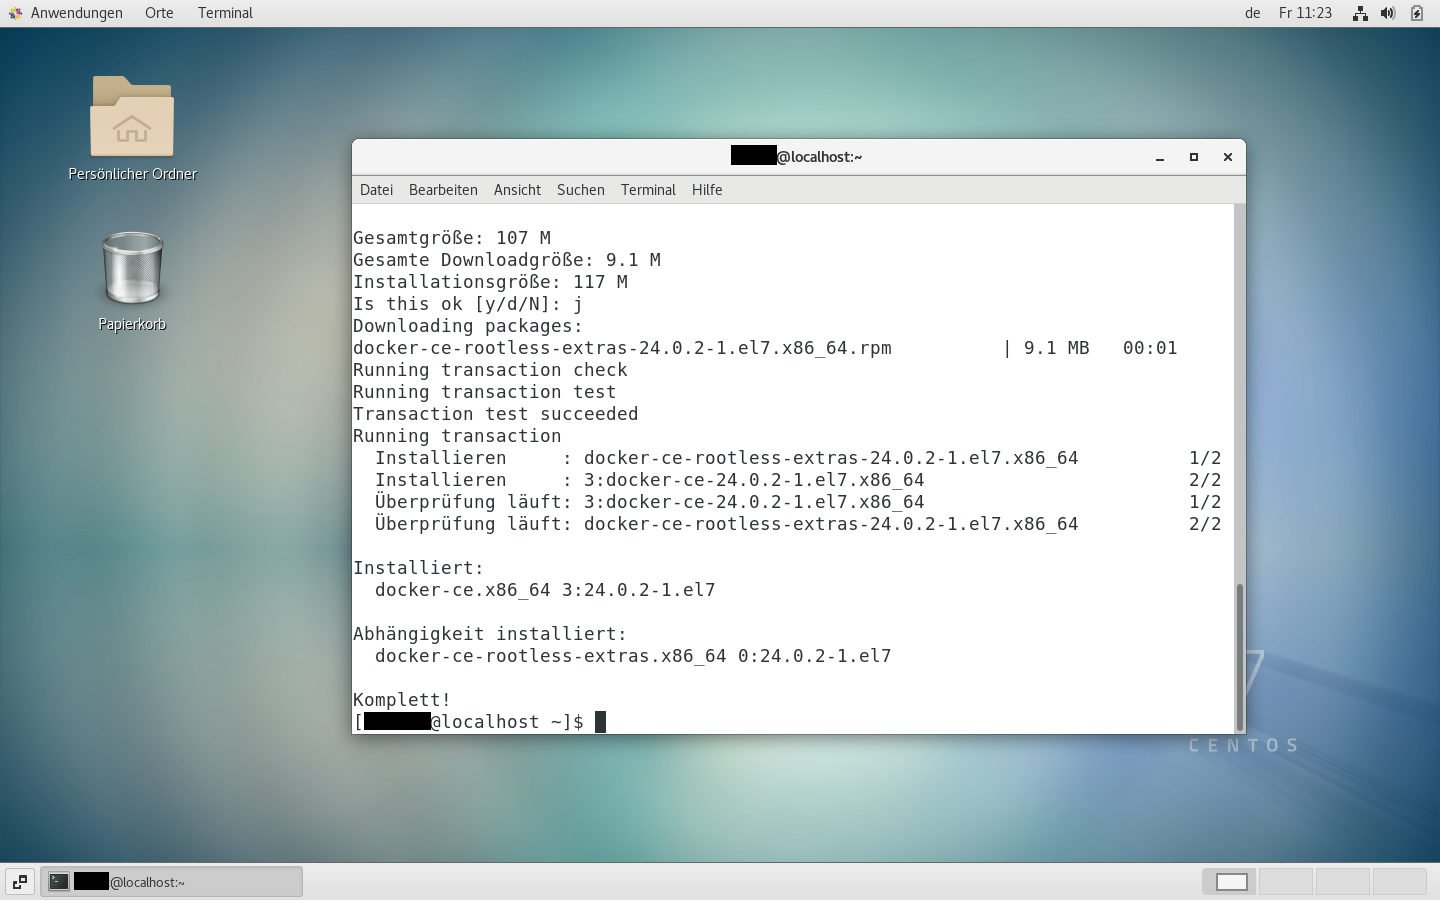The image size is (1440, 900).
Task: Click the shell prompt cursor line
Action: (480, 722)
